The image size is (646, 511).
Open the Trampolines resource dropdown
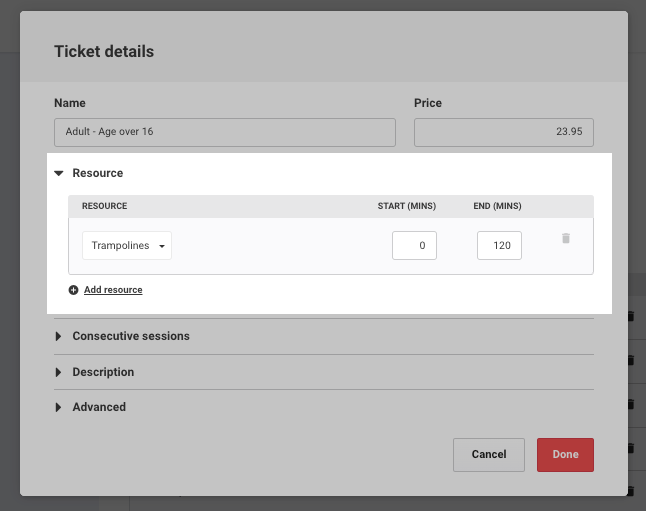point(127,246)
